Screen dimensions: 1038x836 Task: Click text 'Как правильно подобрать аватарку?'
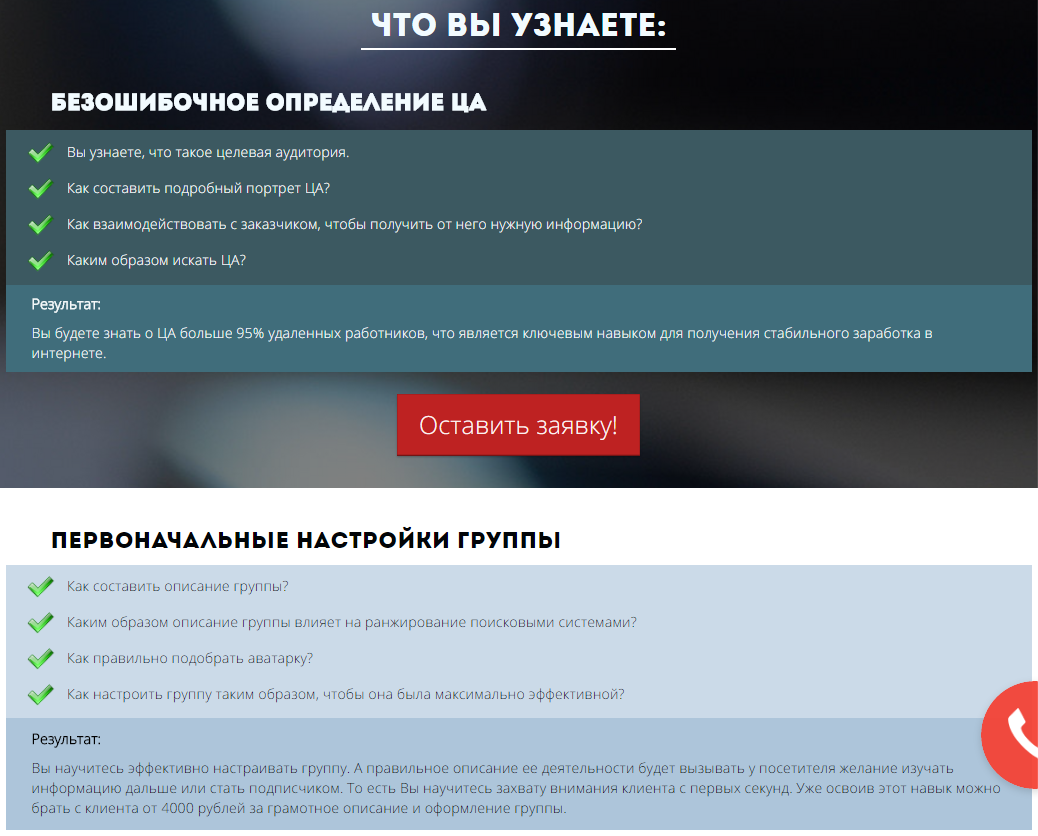pos(190,659)
